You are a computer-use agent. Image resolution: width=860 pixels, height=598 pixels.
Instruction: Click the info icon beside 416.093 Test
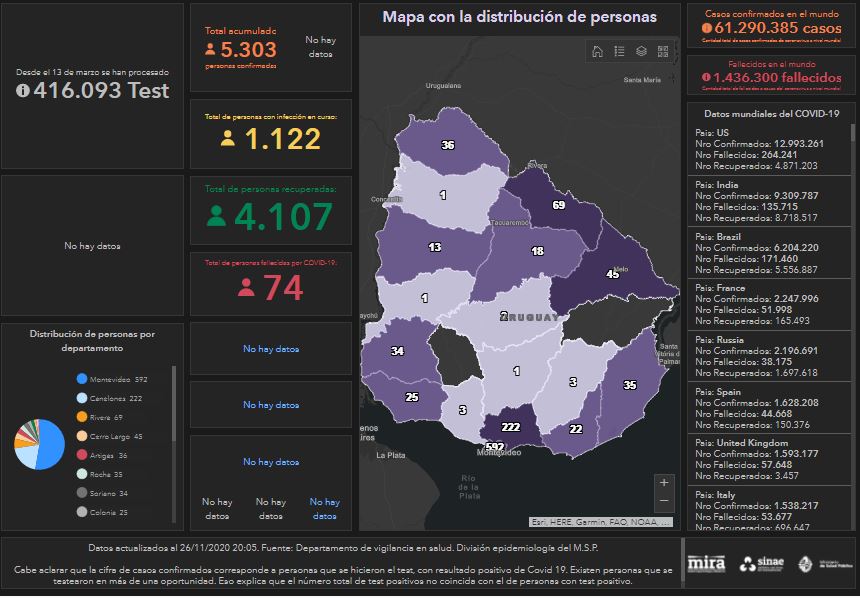tap(23, 90)
